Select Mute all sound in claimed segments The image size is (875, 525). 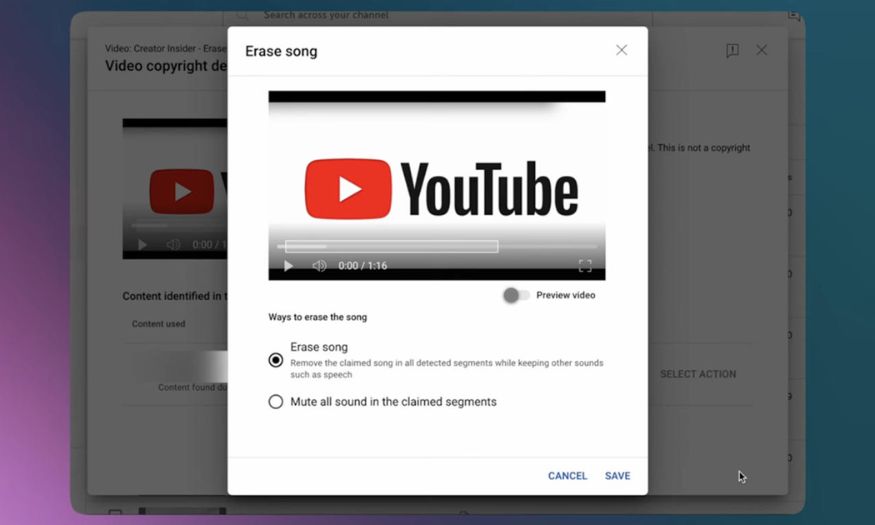(276, 402)
